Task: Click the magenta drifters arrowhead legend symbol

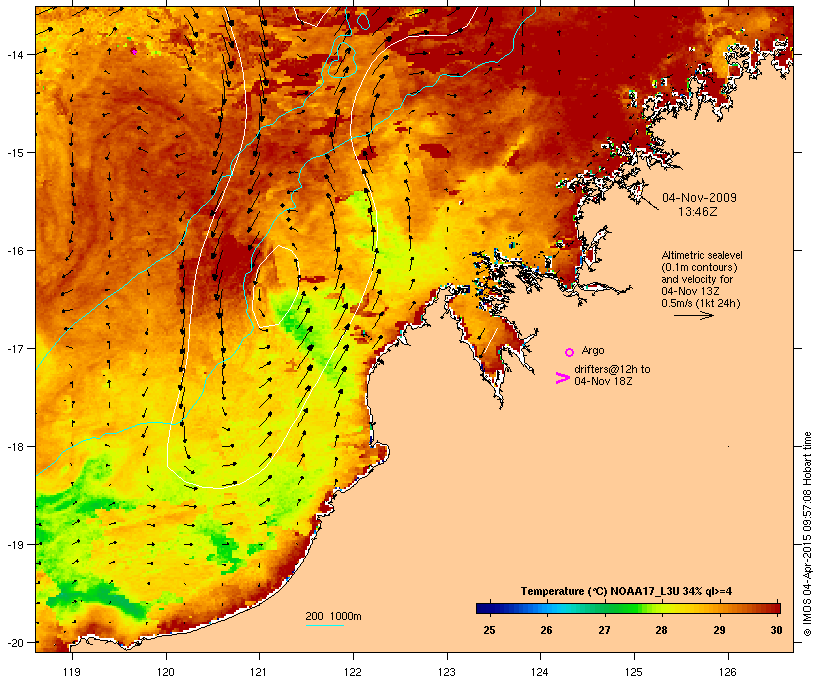Action: tap(562, 378)
